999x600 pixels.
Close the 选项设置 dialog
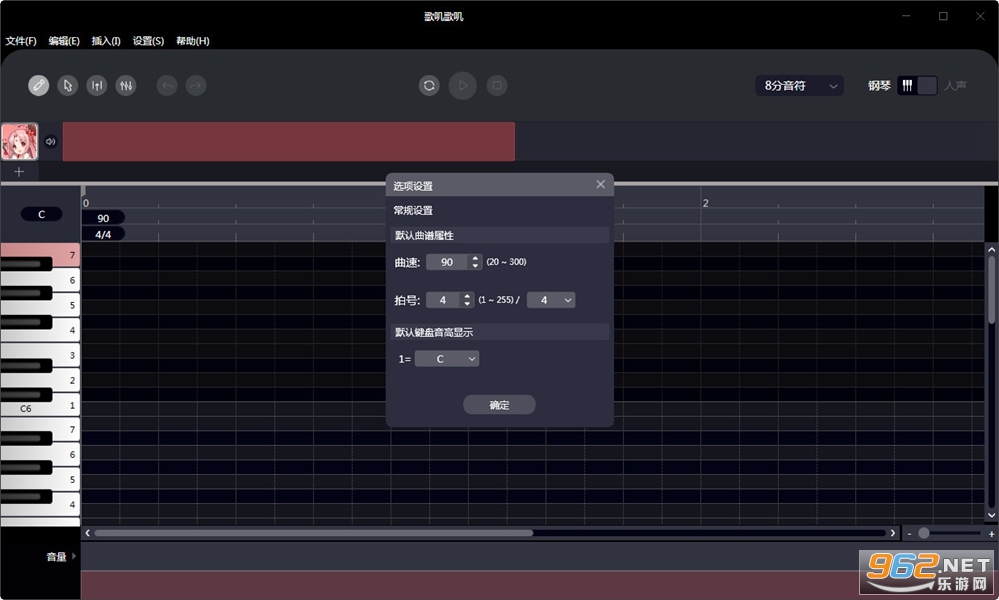600,184
